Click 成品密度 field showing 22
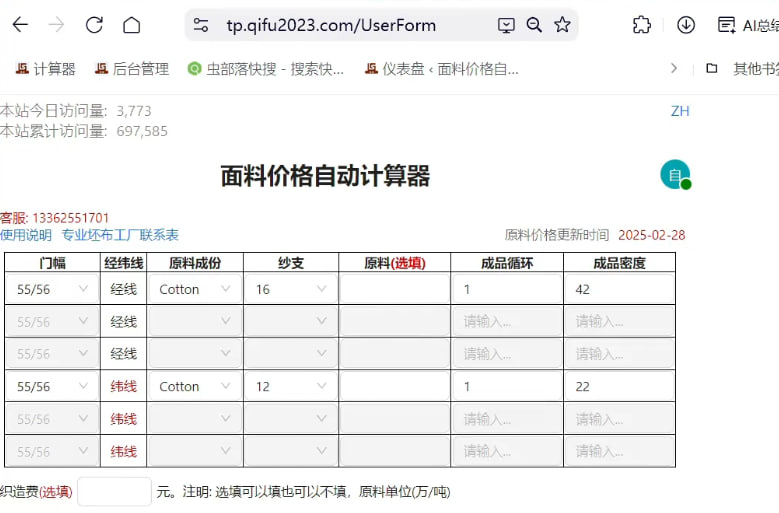Image resolution: width=779 pixels, height=513 pixels. [x=619, y=386]
